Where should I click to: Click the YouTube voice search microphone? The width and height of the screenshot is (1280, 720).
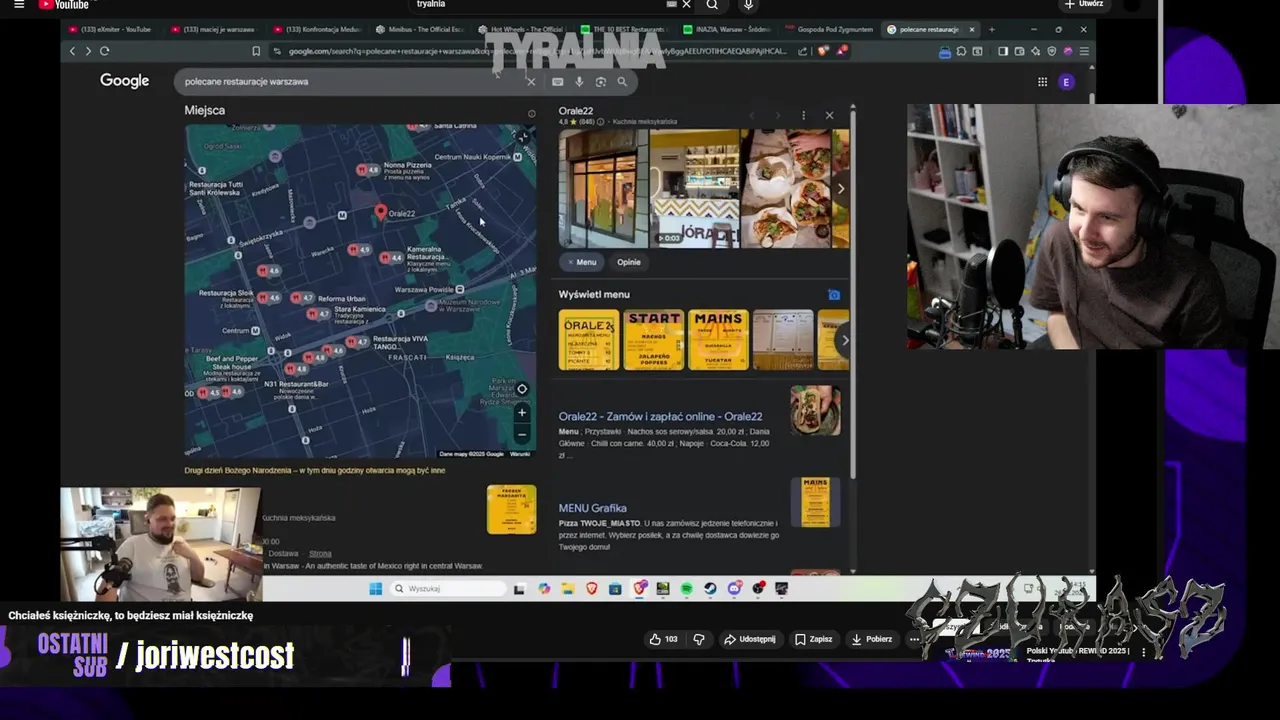748,5
